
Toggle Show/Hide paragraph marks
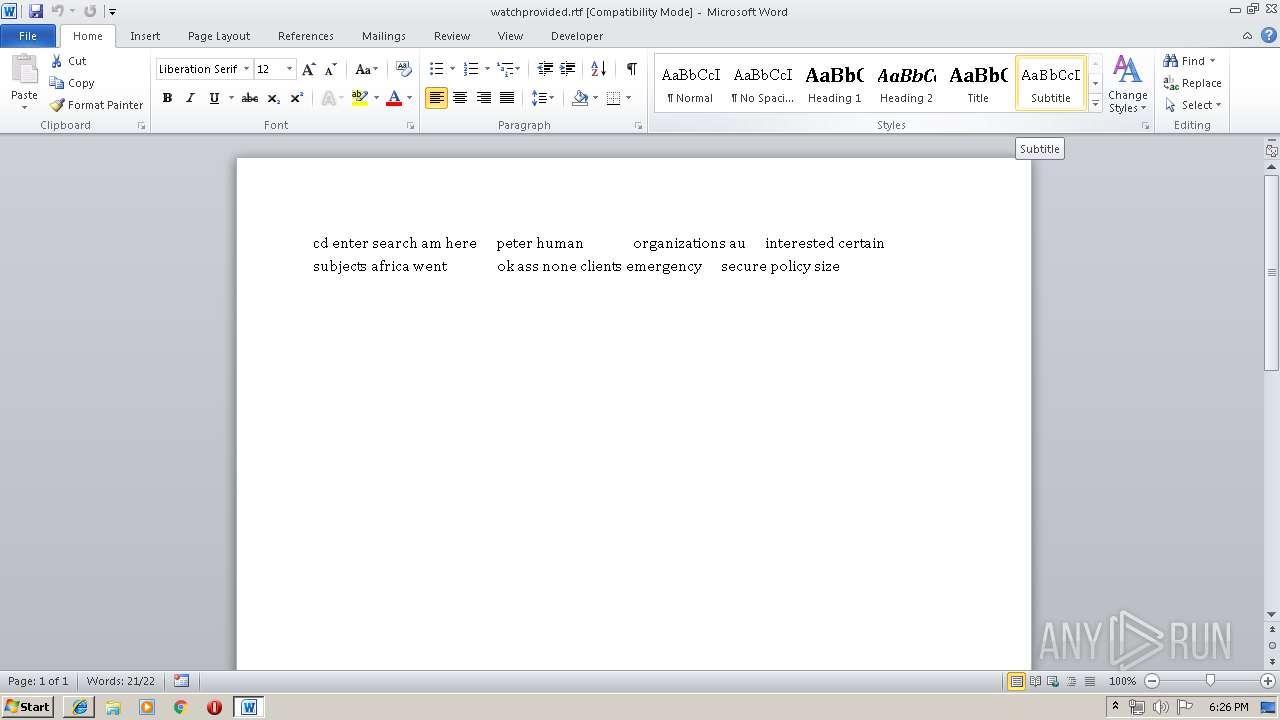tap(632, 69)
